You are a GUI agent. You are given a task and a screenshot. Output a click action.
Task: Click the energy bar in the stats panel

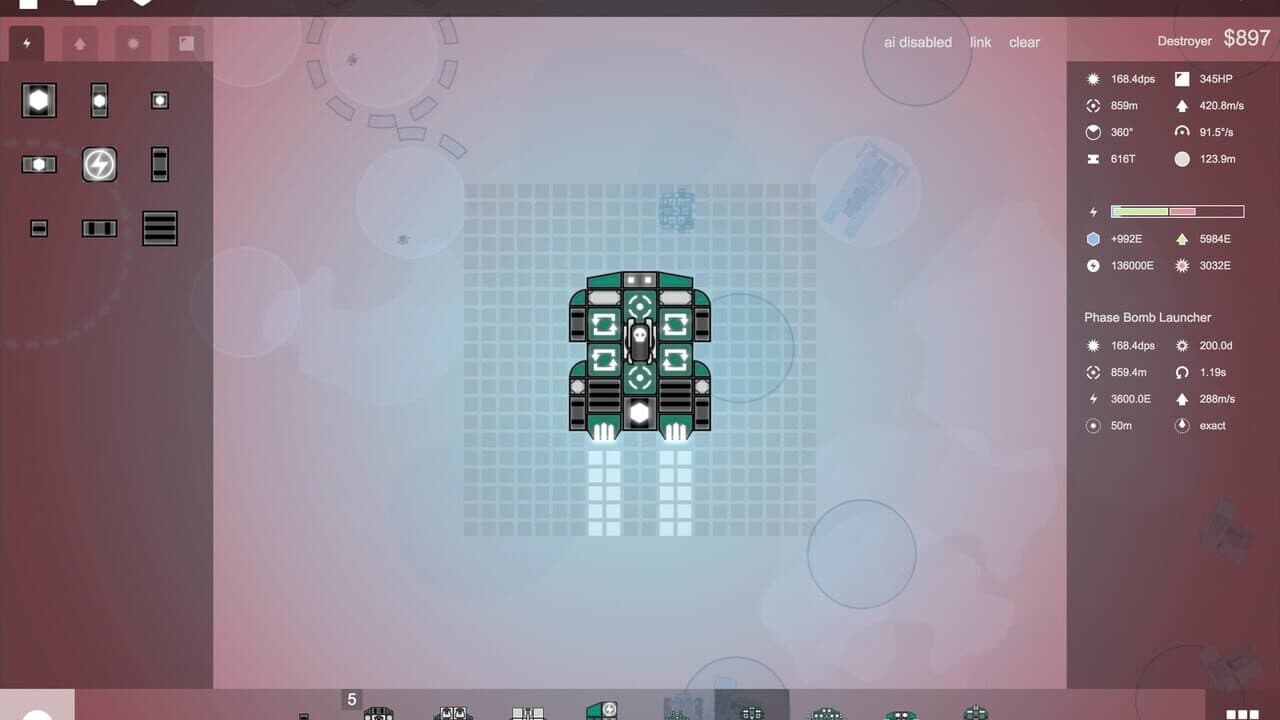[1177, 212]
